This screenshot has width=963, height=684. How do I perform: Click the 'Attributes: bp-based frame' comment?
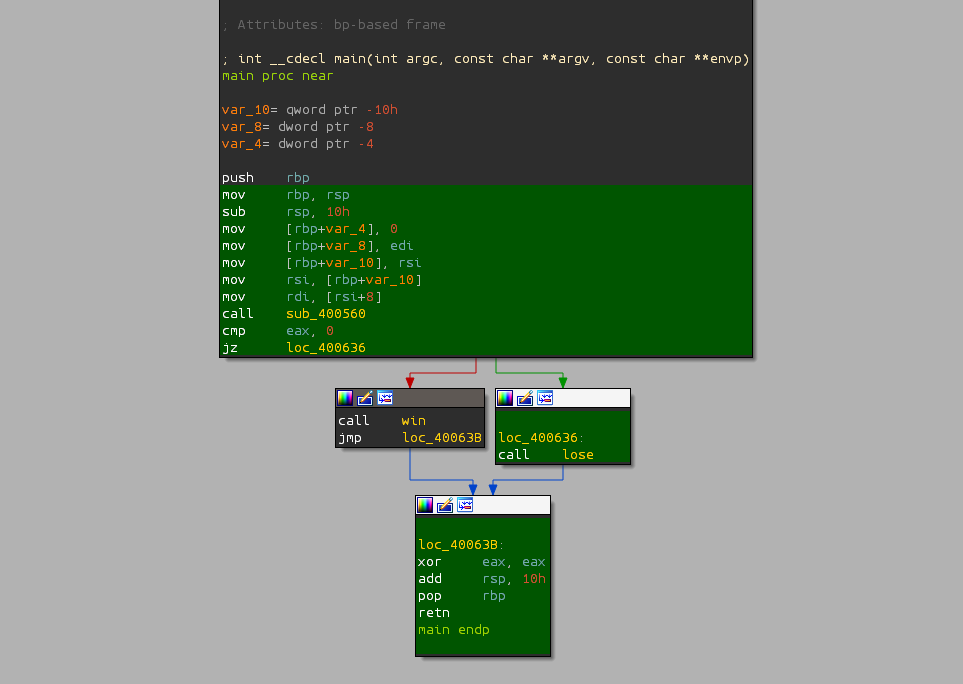333,25
